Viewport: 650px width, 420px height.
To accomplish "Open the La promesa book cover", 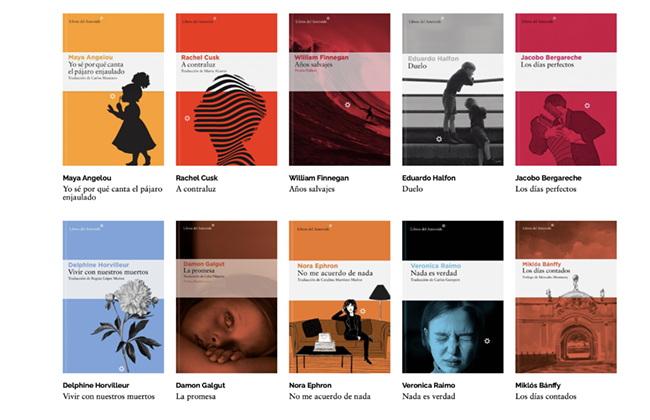I will pos(226,297).
